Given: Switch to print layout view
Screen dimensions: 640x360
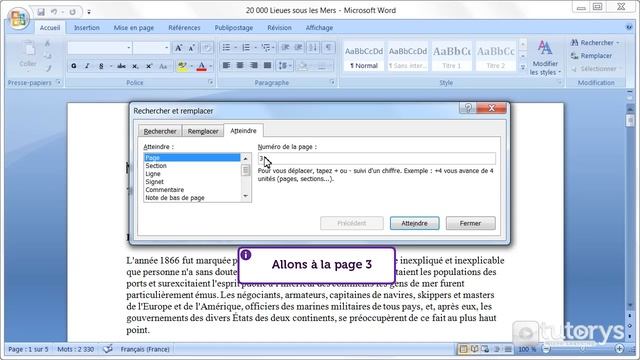Looking at the screenshot, I should click(463, 349).
